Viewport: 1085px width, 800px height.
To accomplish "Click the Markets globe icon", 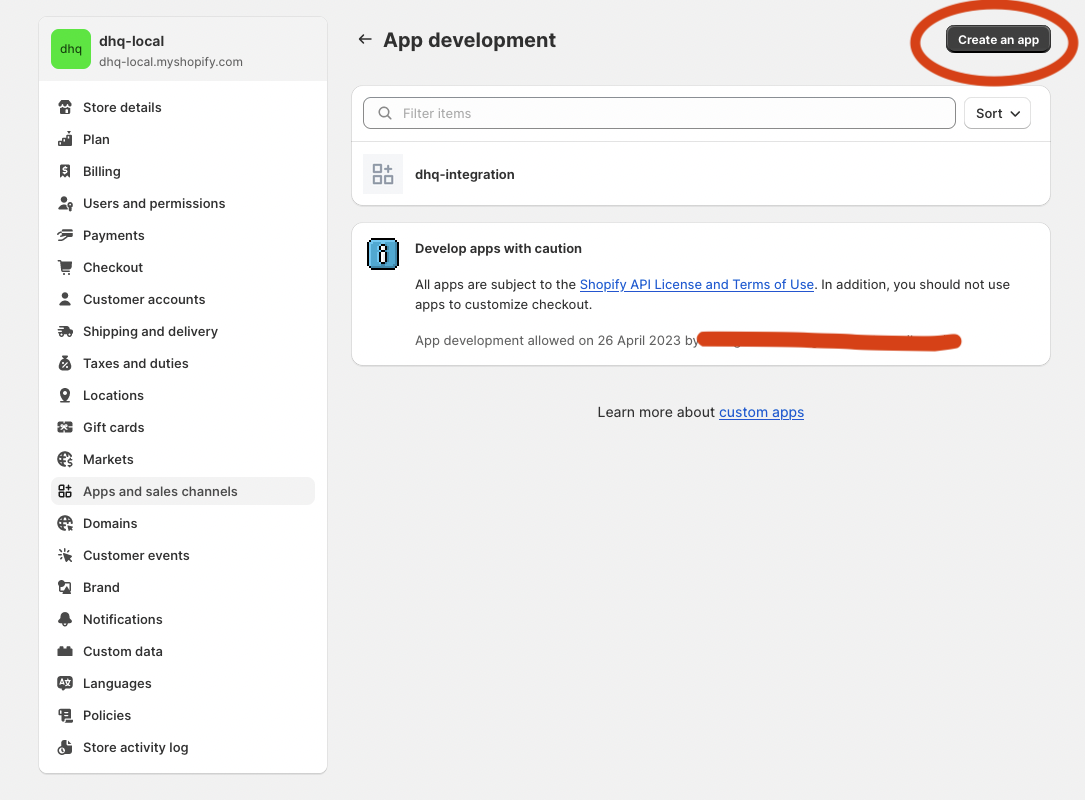I will pos(65,460).
